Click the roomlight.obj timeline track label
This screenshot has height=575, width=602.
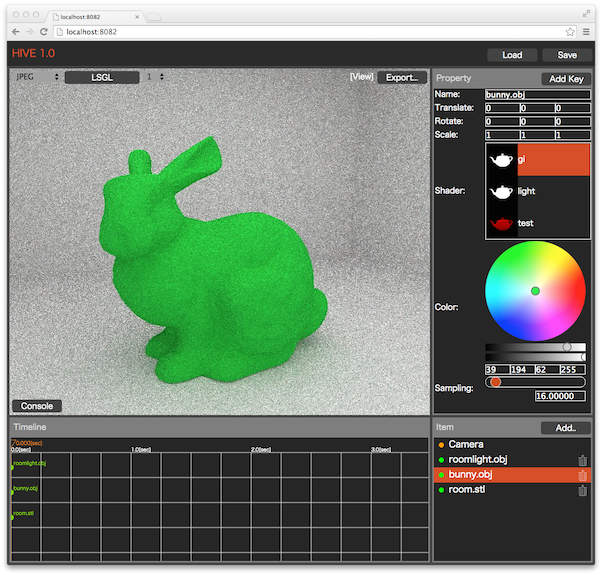click(30, 463)
